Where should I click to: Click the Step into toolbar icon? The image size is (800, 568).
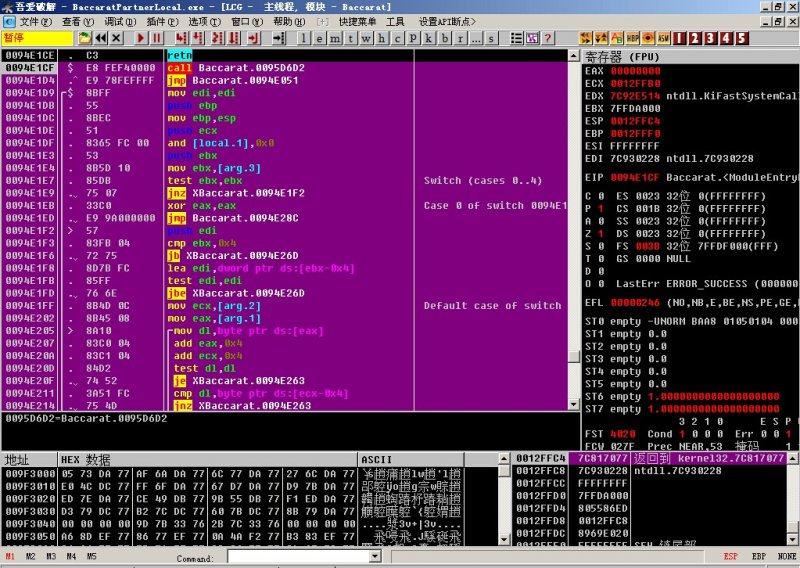coord(182,38)
